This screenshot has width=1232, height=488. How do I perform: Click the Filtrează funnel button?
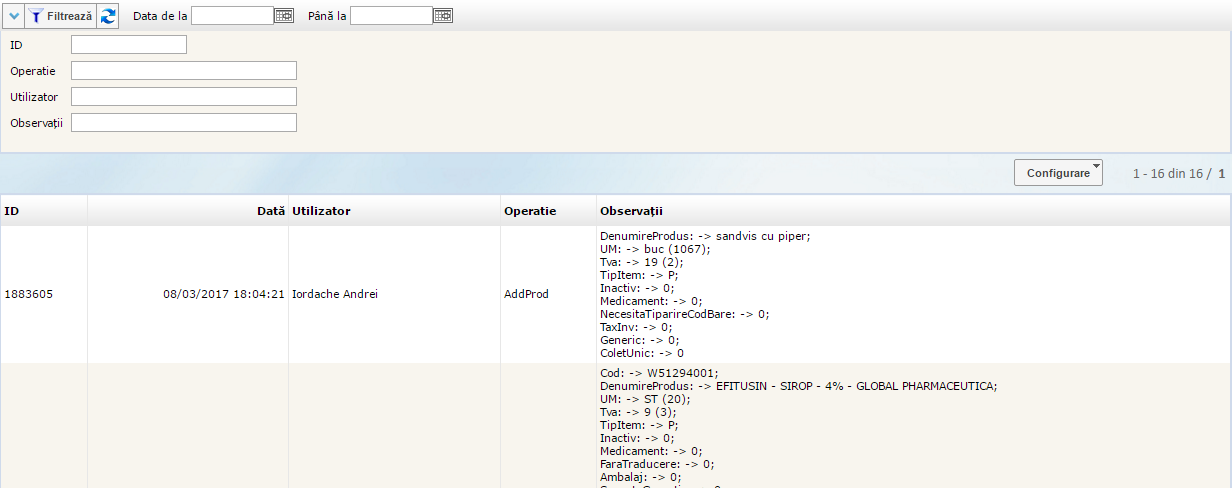[x=60, y=16]
